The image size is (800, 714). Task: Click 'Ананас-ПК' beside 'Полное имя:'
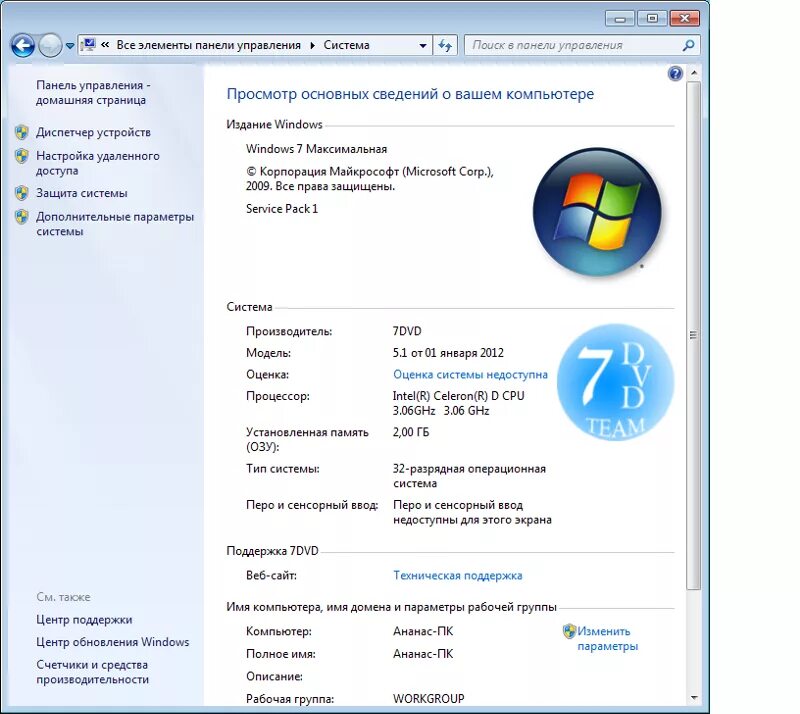423,654
